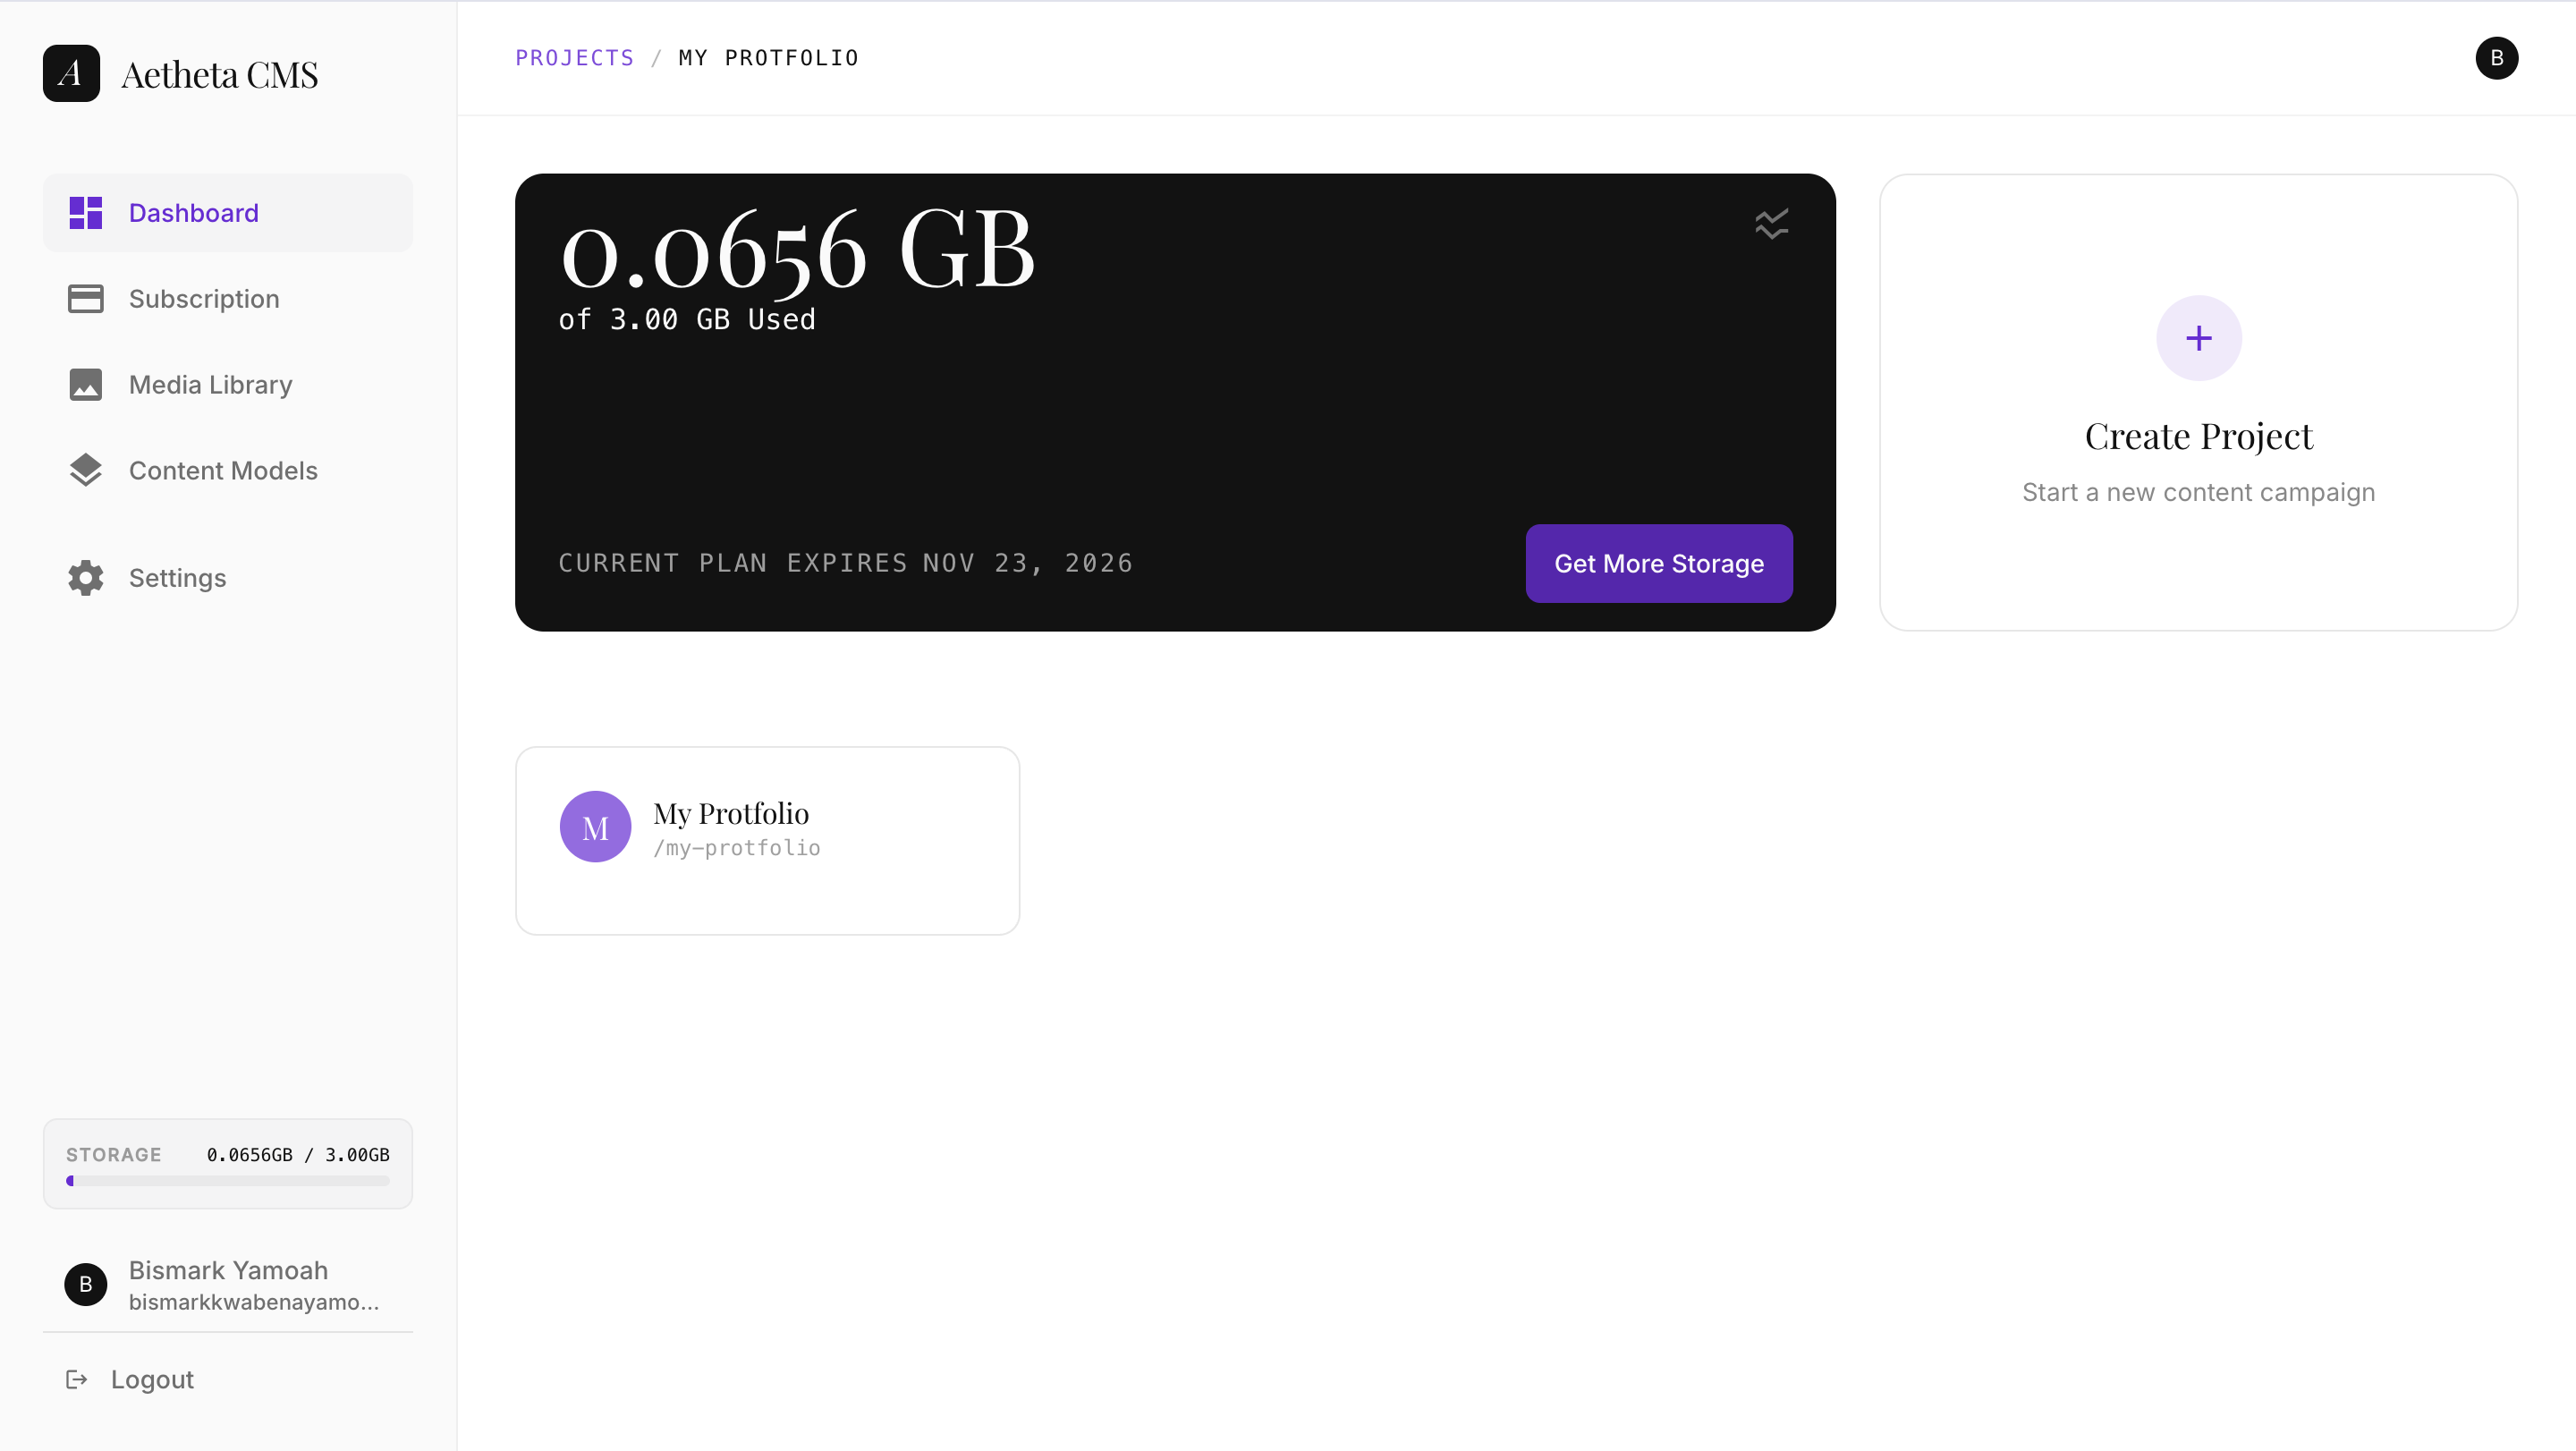Select Bismark Yamoah's profile avatar

coord(85,1284)
